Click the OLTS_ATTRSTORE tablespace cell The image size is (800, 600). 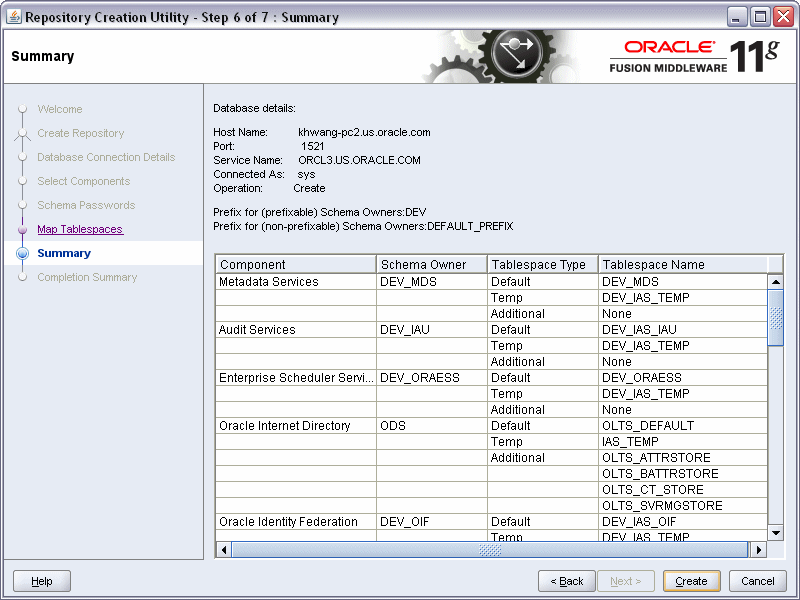coord(683,458)
